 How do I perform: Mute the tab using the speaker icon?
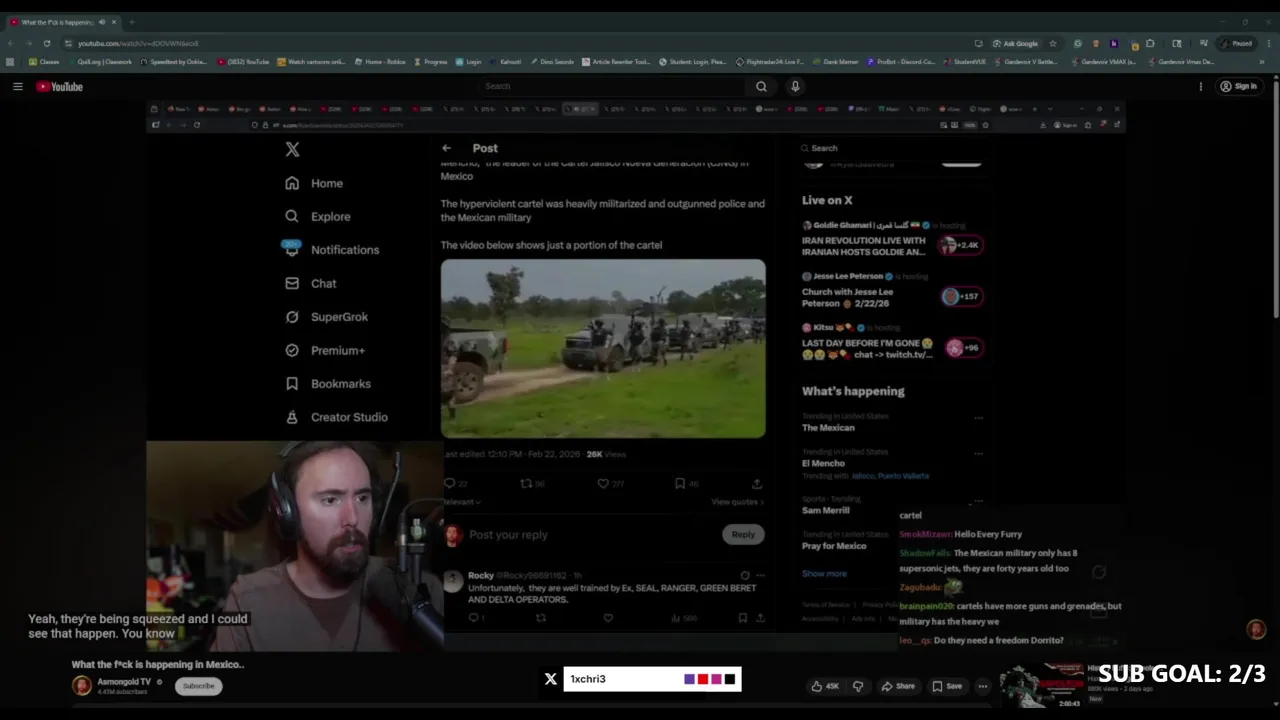pyautogui.click(x=102, y=22)
